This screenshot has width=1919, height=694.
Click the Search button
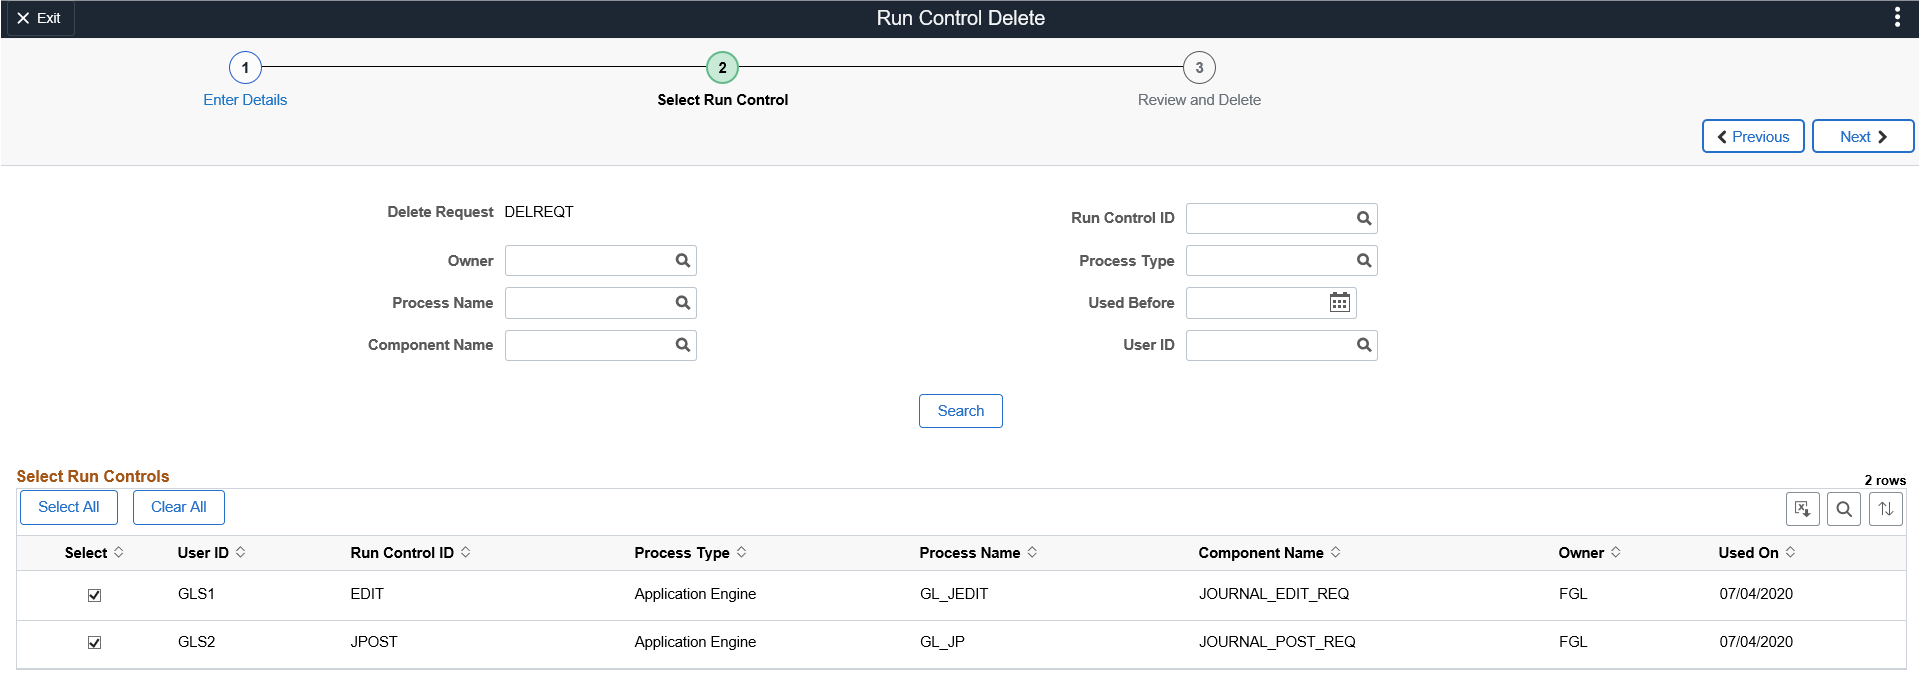pos(960,411)
